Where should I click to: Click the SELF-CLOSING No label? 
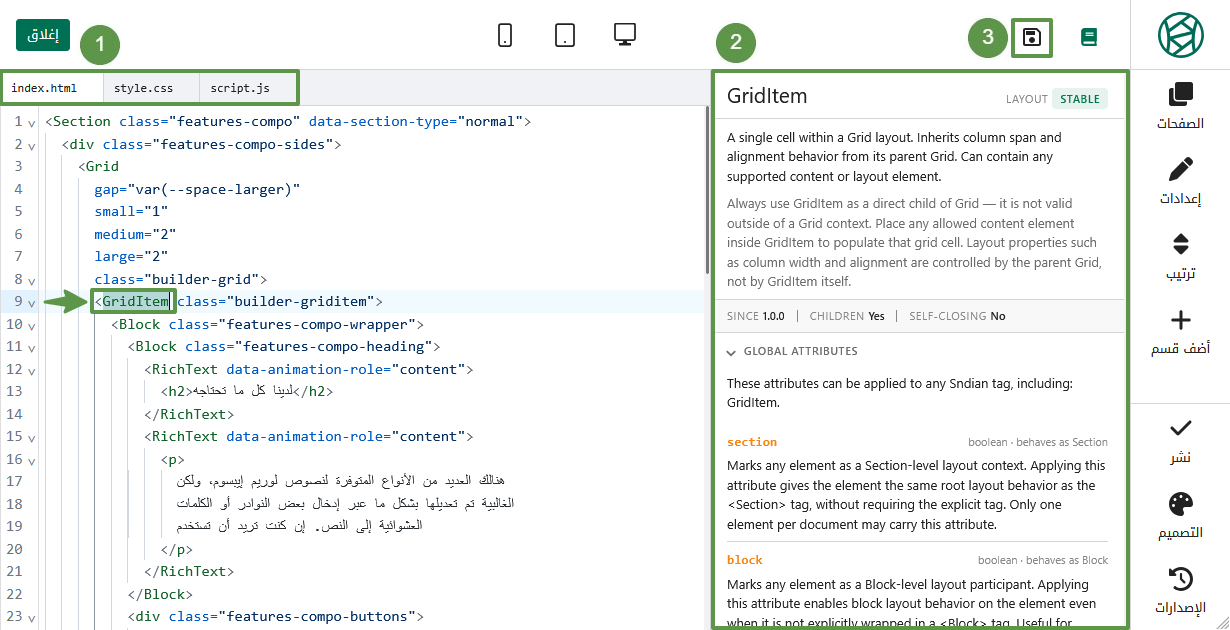click(957, 316)
